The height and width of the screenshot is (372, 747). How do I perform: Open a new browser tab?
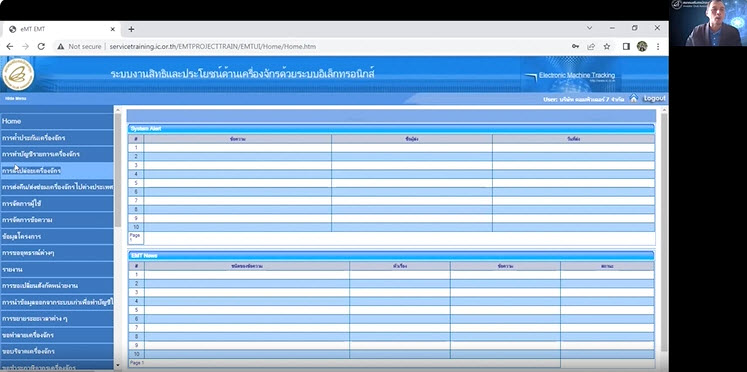pyautogui.click(x=131, y=29)
